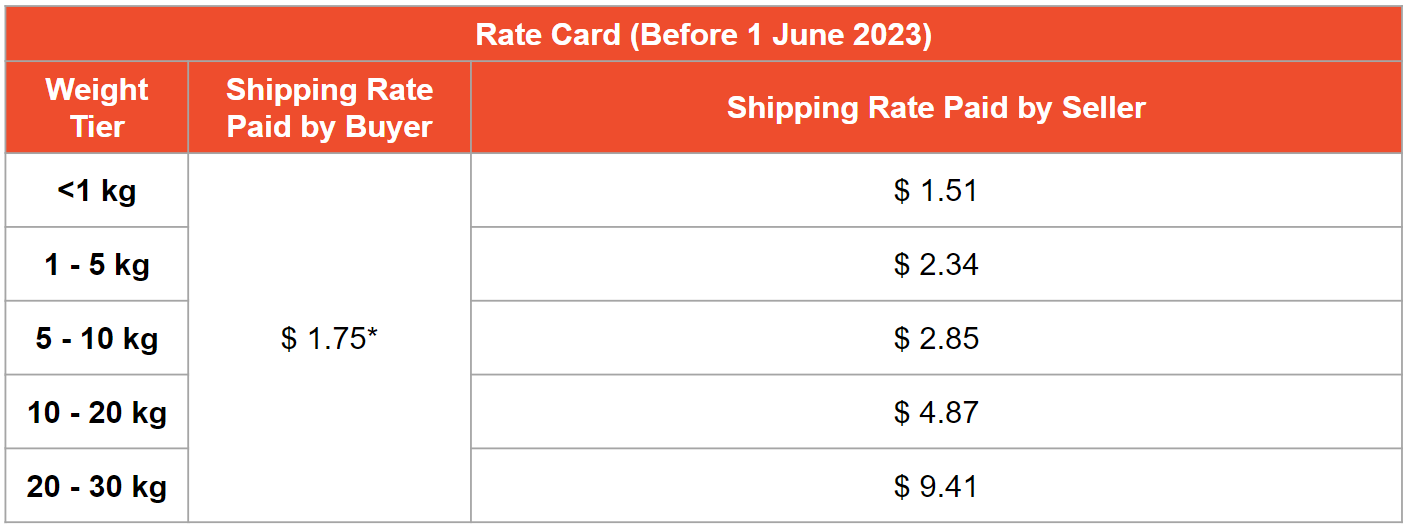Select the $ 4.87 seller rate cell
The width and height of the screenshot is (1408, 527).
936,413
